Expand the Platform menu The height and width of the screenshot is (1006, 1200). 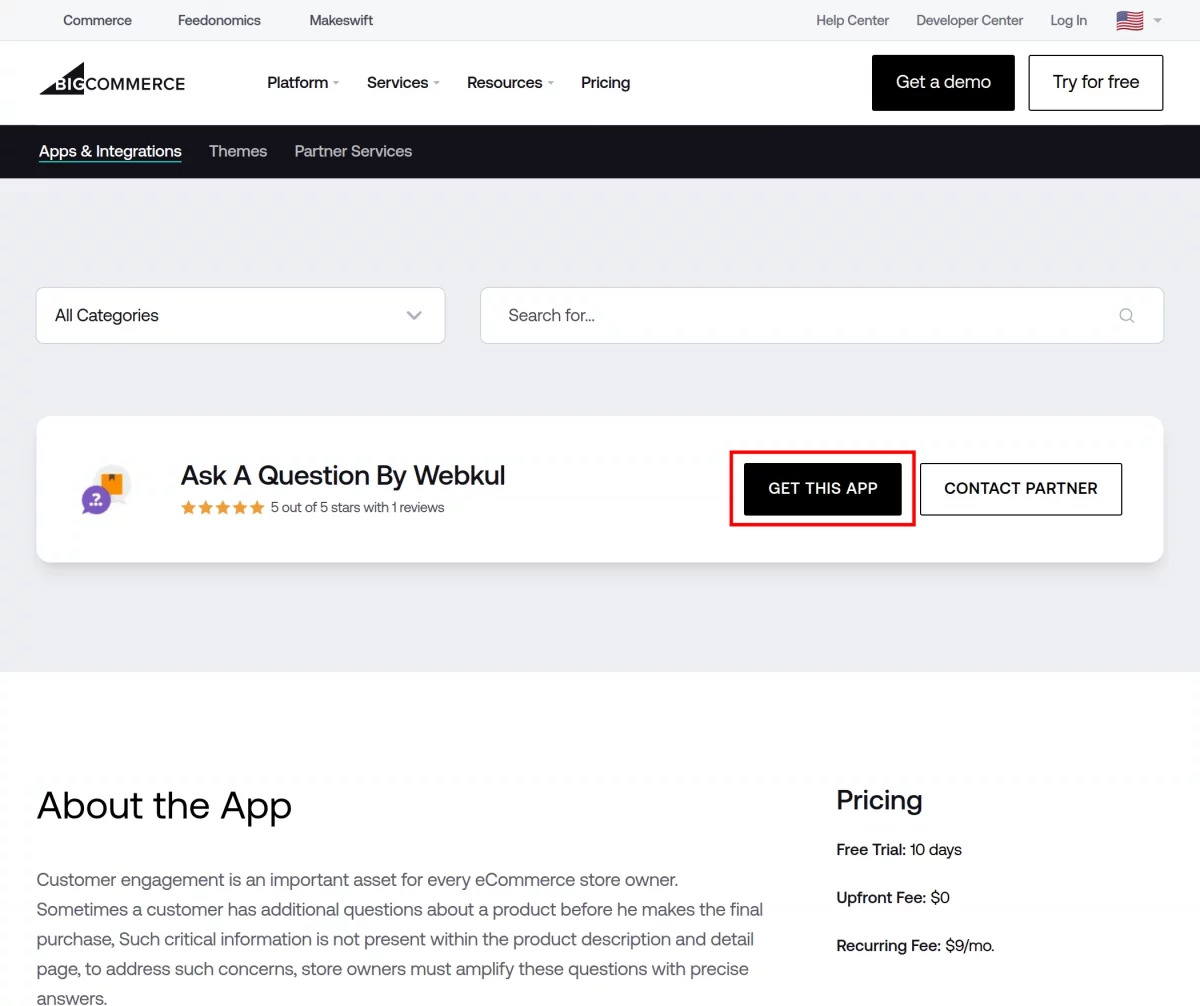pyautogui.click(x=303, y=83)
